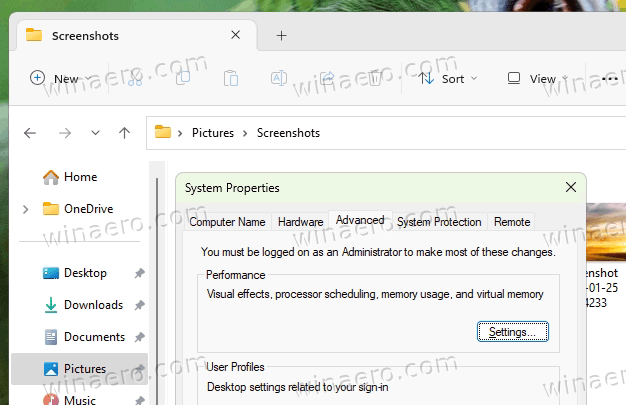
Task: Open the Sort menu
Action: [x=447, y=79]
